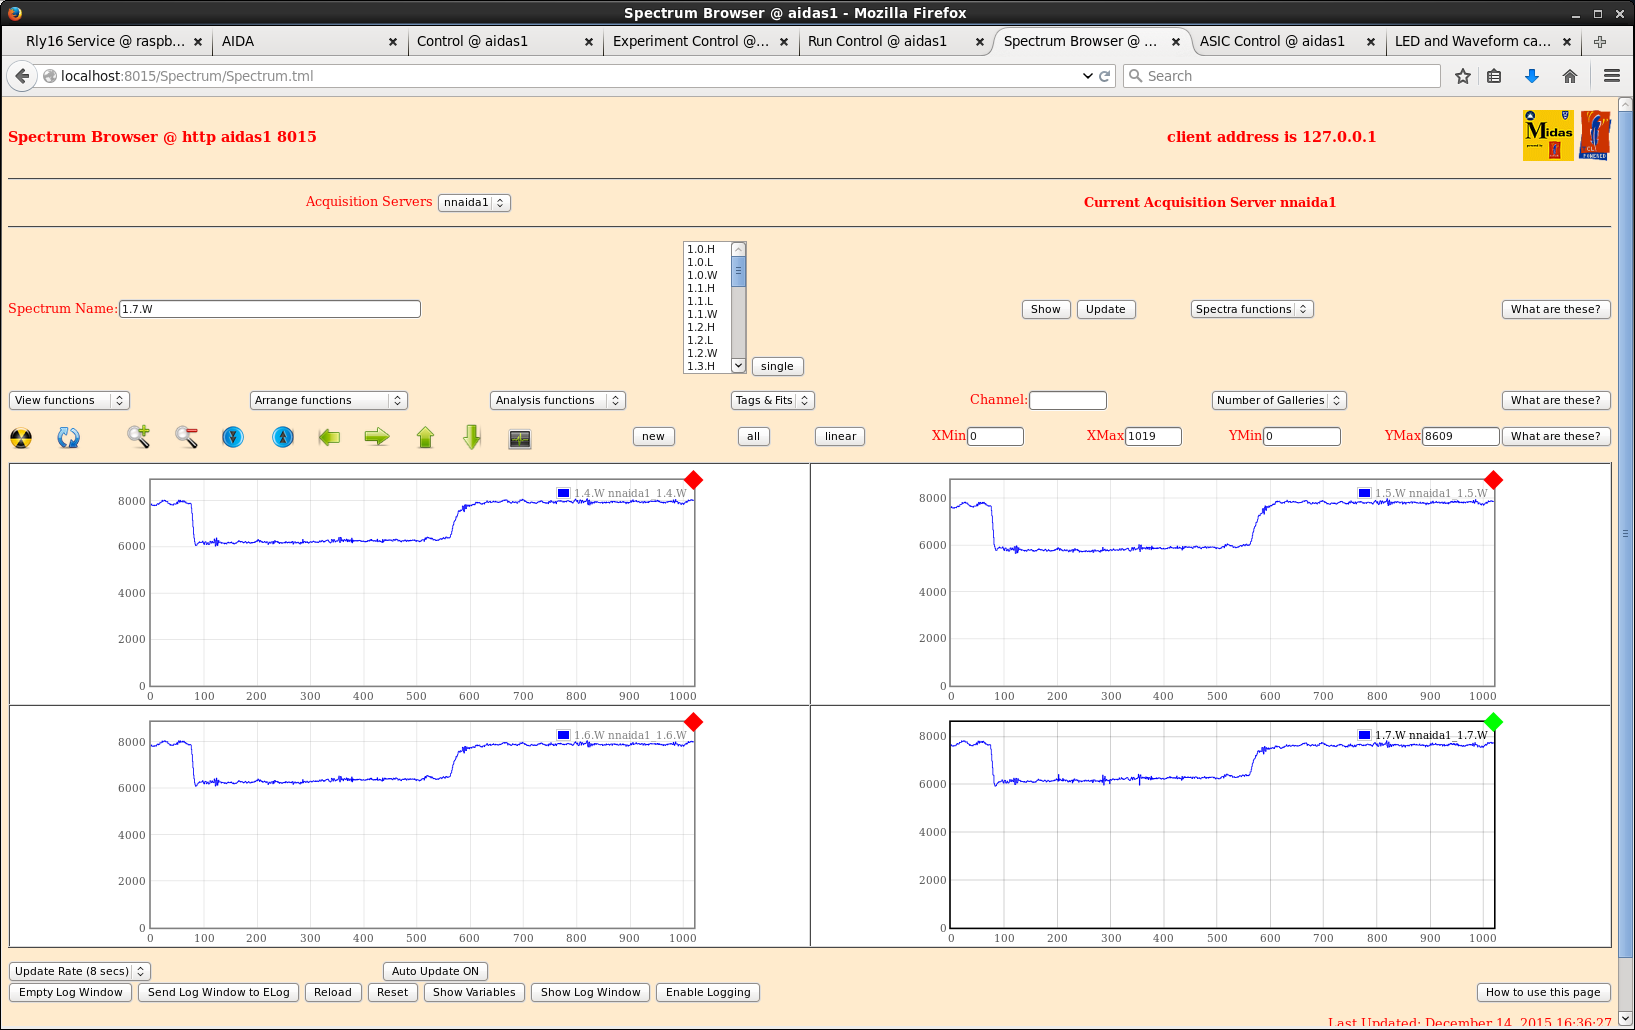The width and height of the screenshot is (1635, 1030).
Task: Click the Firefox back arrow button
Action: point(22,76)
